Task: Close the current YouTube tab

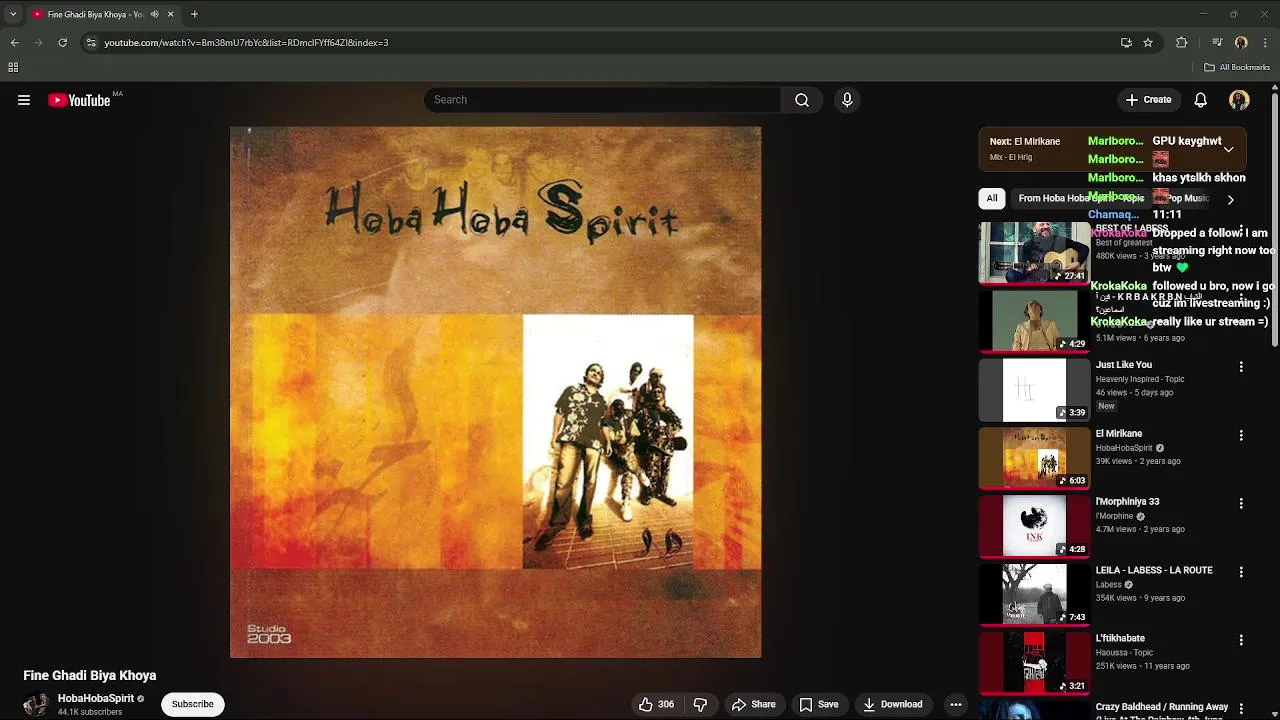Action: click(170, 14)
